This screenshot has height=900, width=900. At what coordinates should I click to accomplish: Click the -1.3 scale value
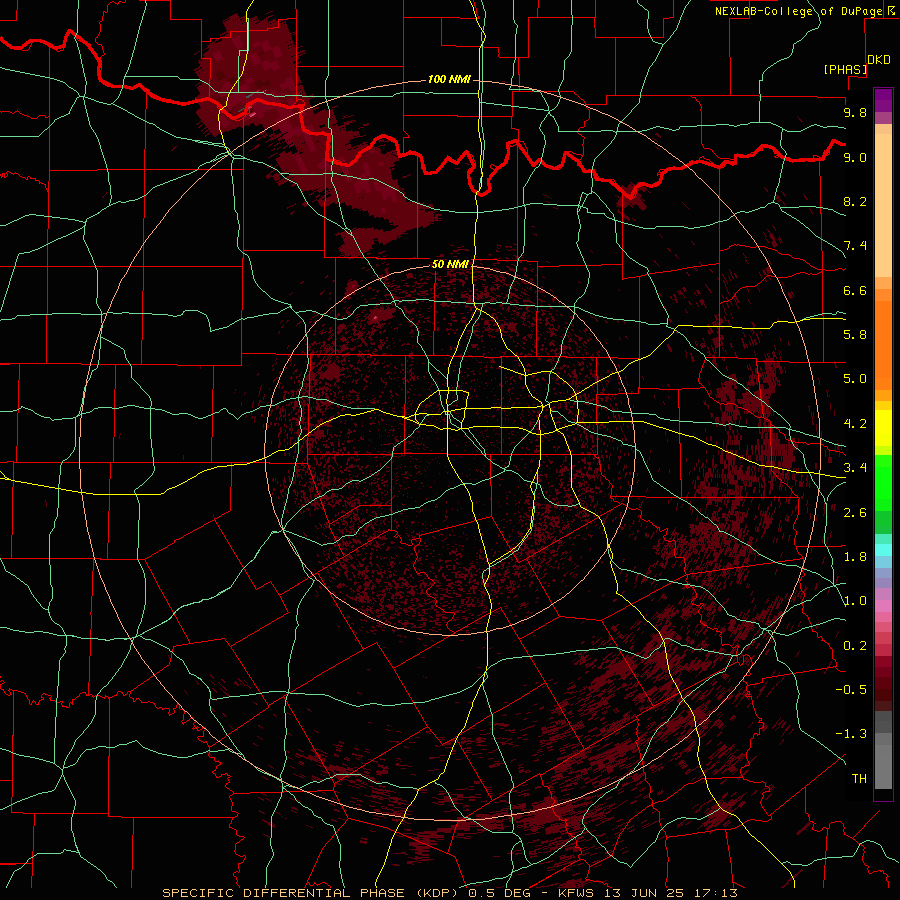(x=851, y=734)
